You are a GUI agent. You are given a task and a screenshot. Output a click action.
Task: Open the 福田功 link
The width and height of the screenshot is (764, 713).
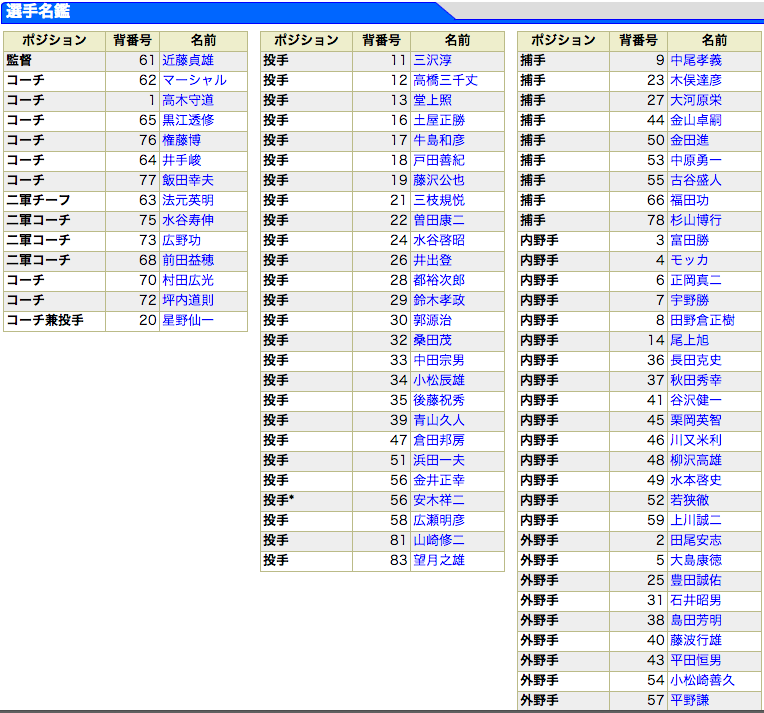click(x=689, y=200)
